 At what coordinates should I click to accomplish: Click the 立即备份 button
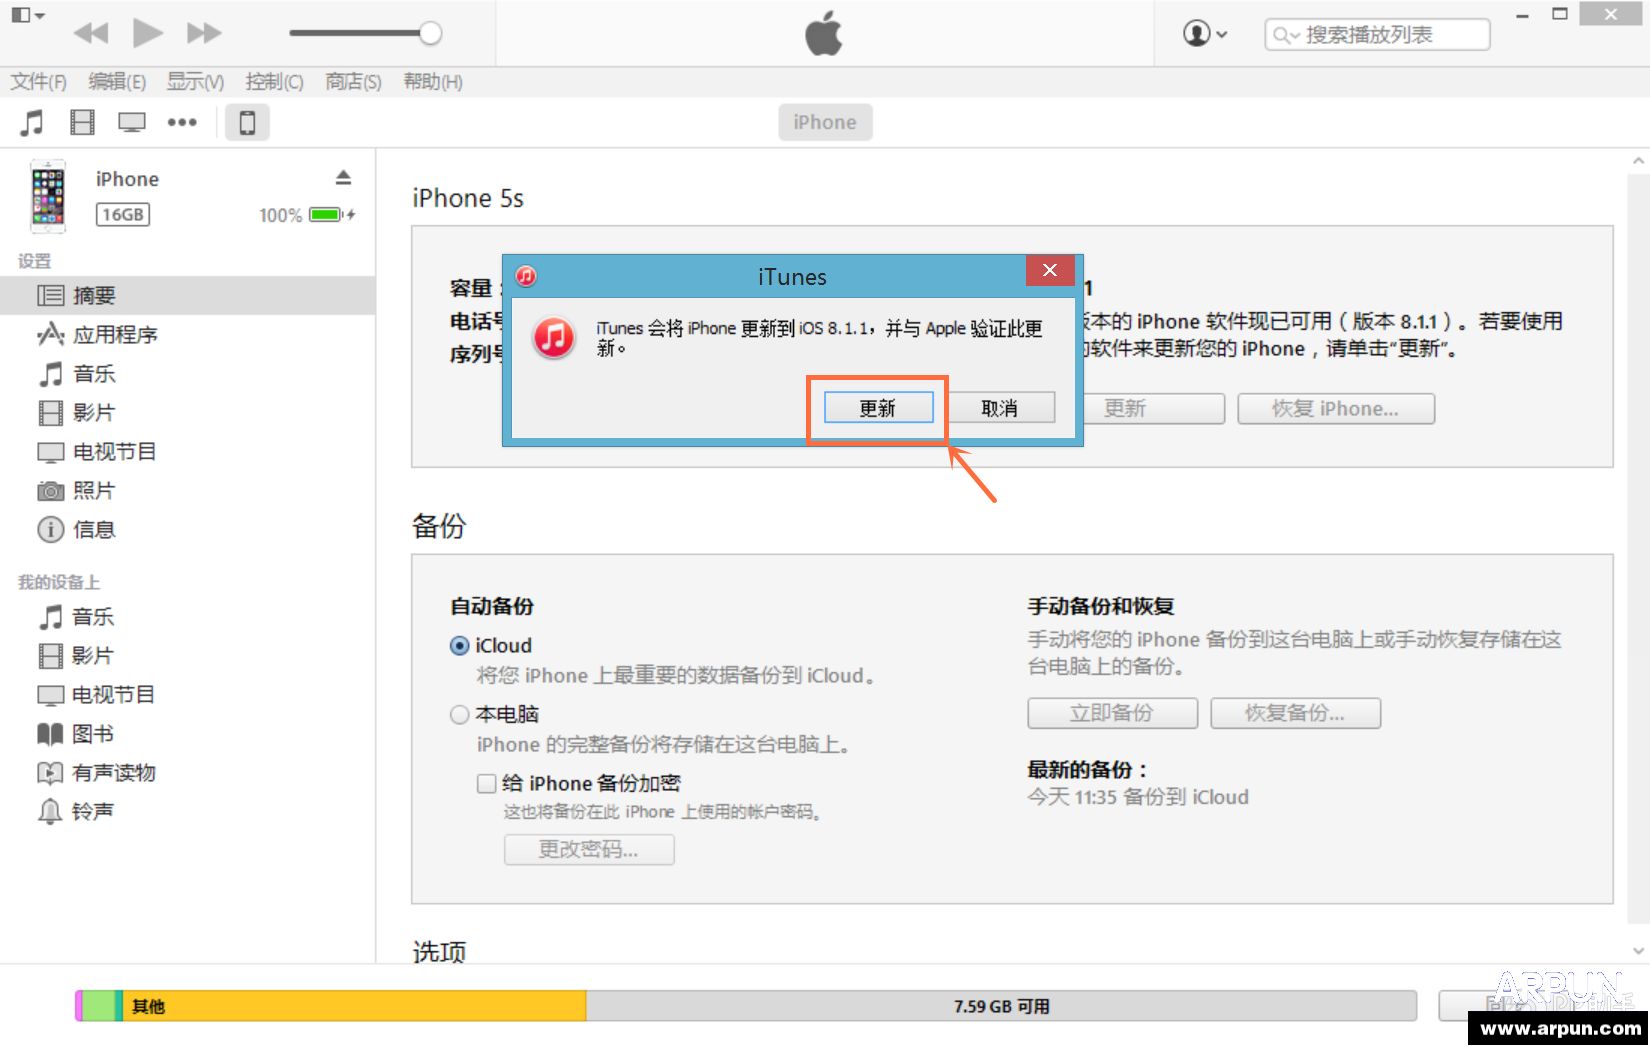pyautogui.click(x=1111, y=713)
